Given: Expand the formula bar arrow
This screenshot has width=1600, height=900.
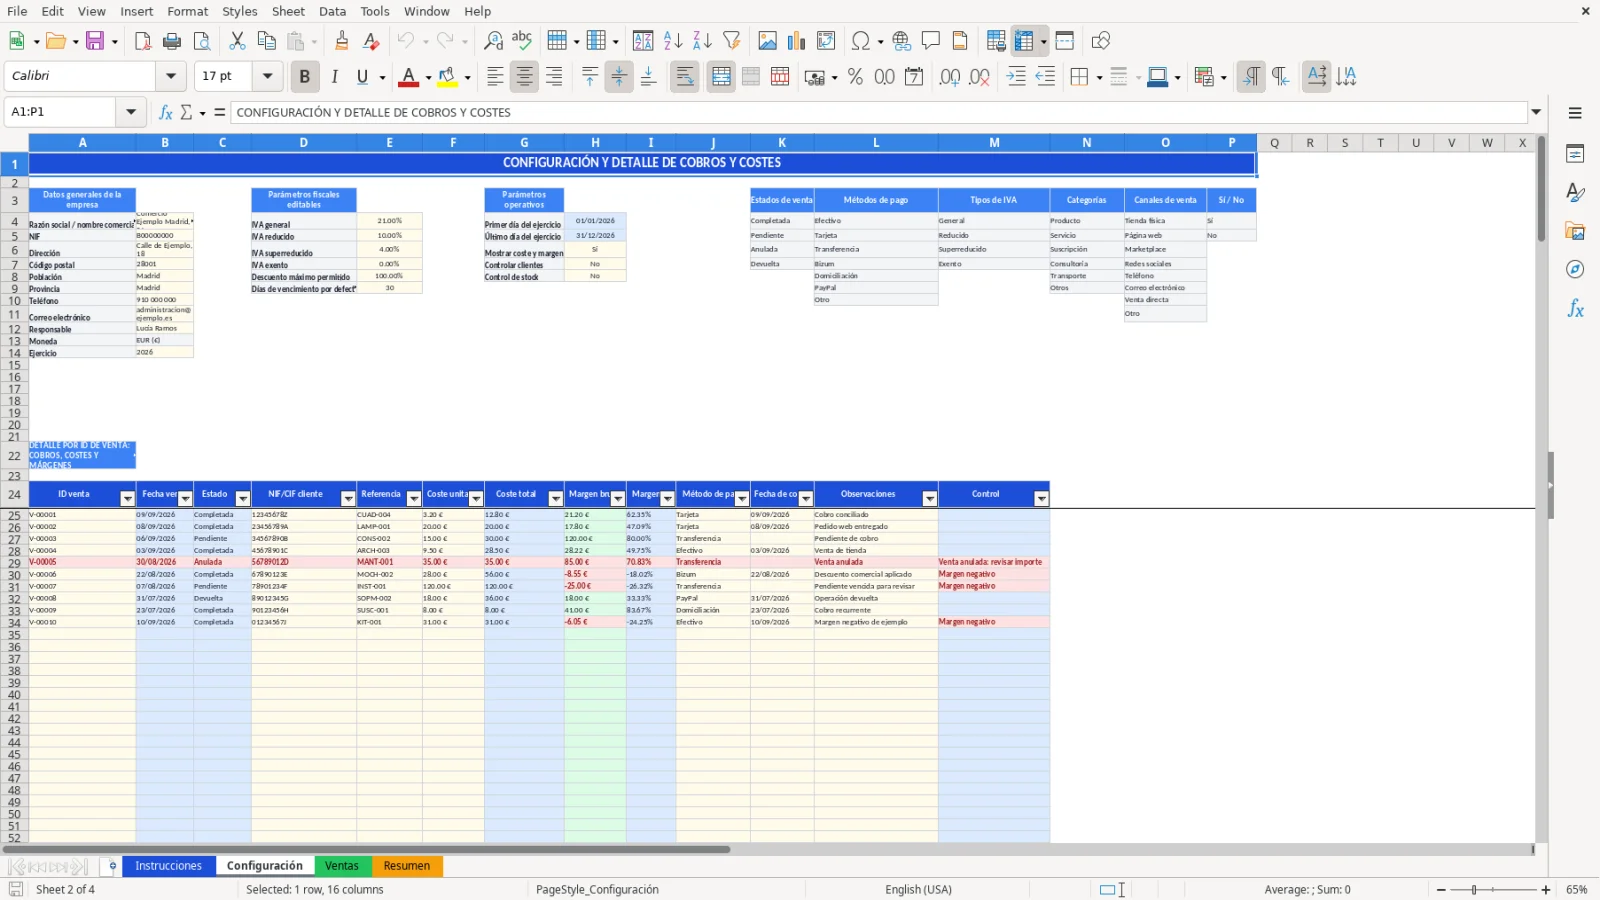Looking at the screenshot, I should [1536, 112].
